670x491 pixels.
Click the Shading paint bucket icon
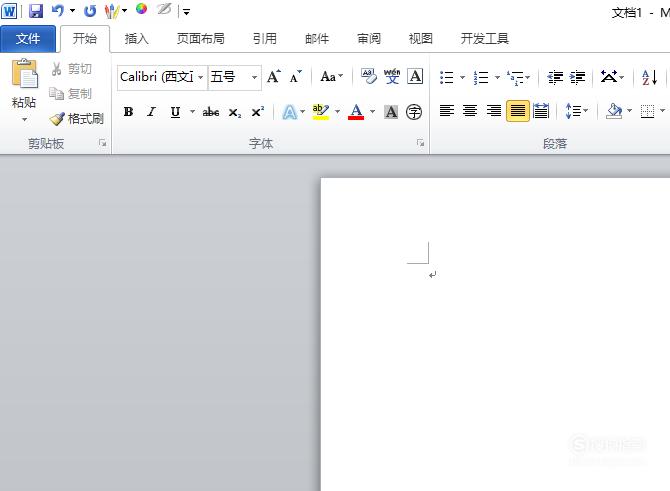[x=614, y=111]
